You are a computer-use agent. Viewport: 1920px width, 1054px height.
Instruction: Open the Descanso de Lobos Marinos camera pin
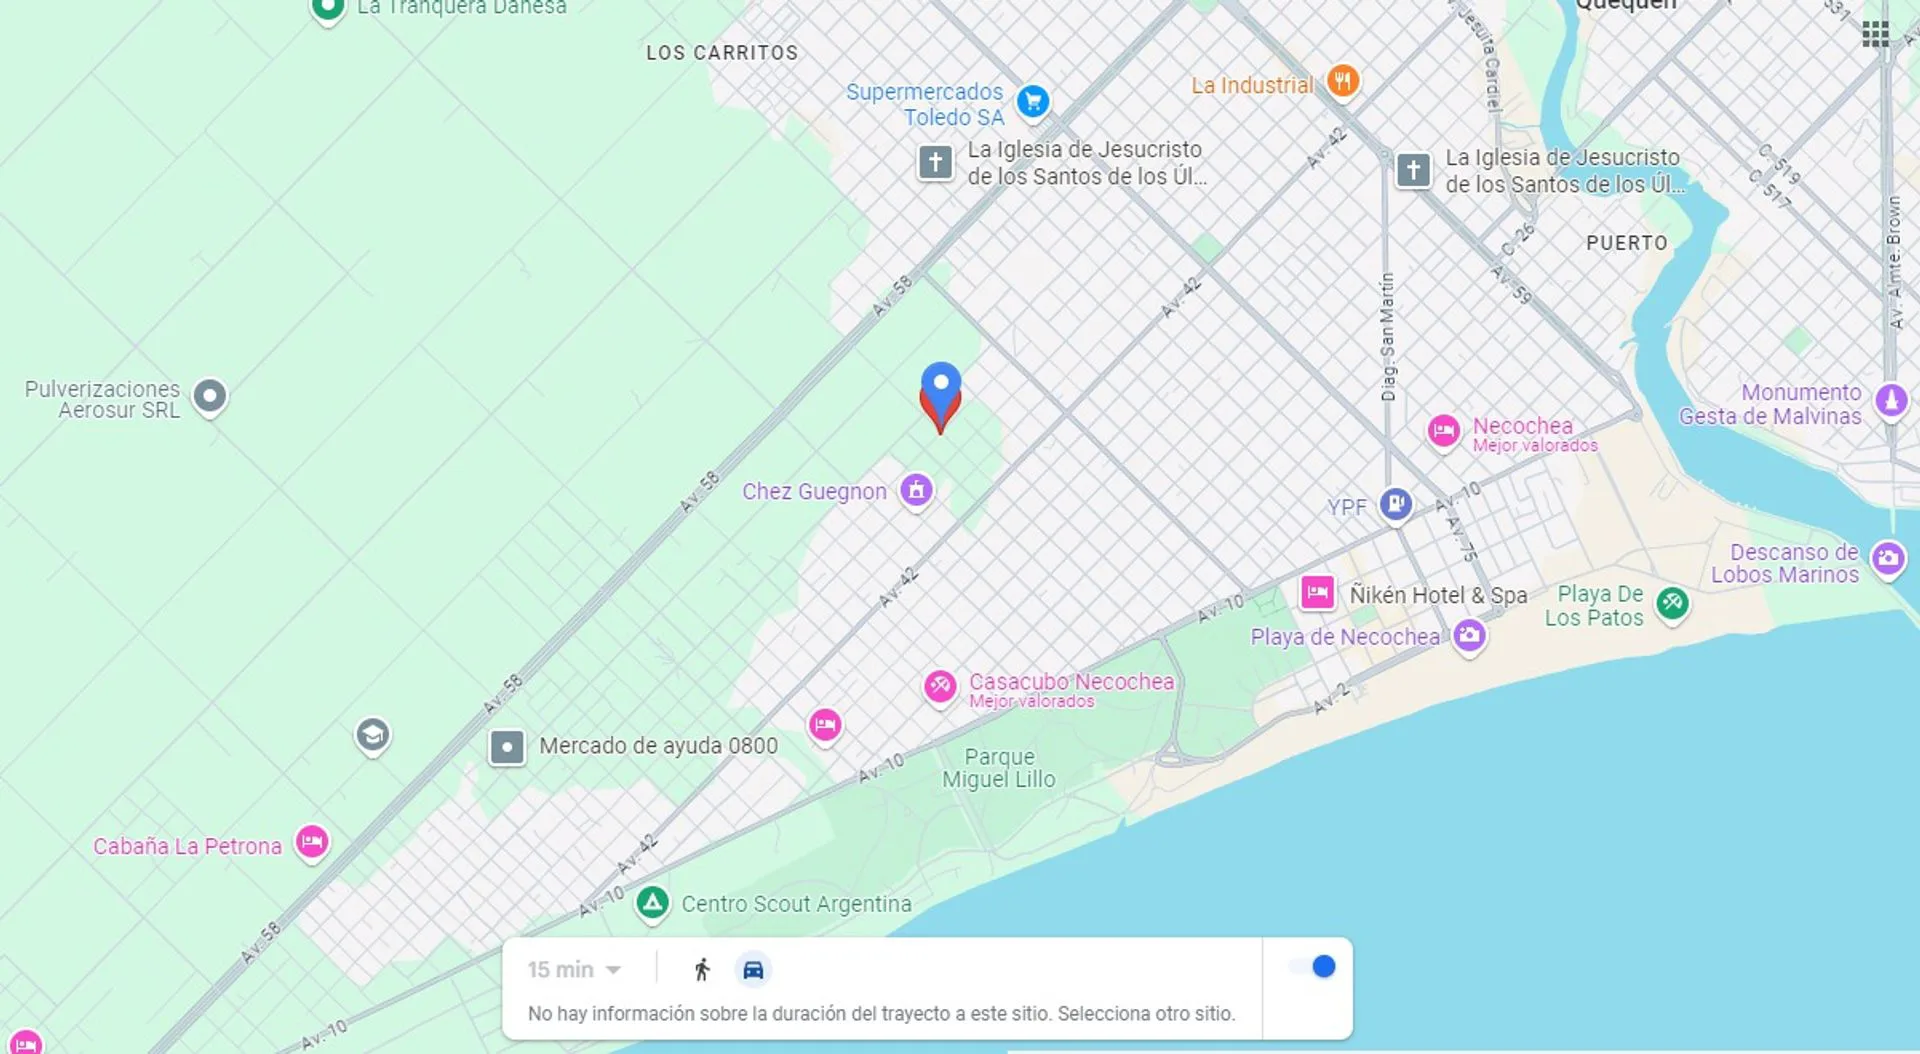(1888, 559)
